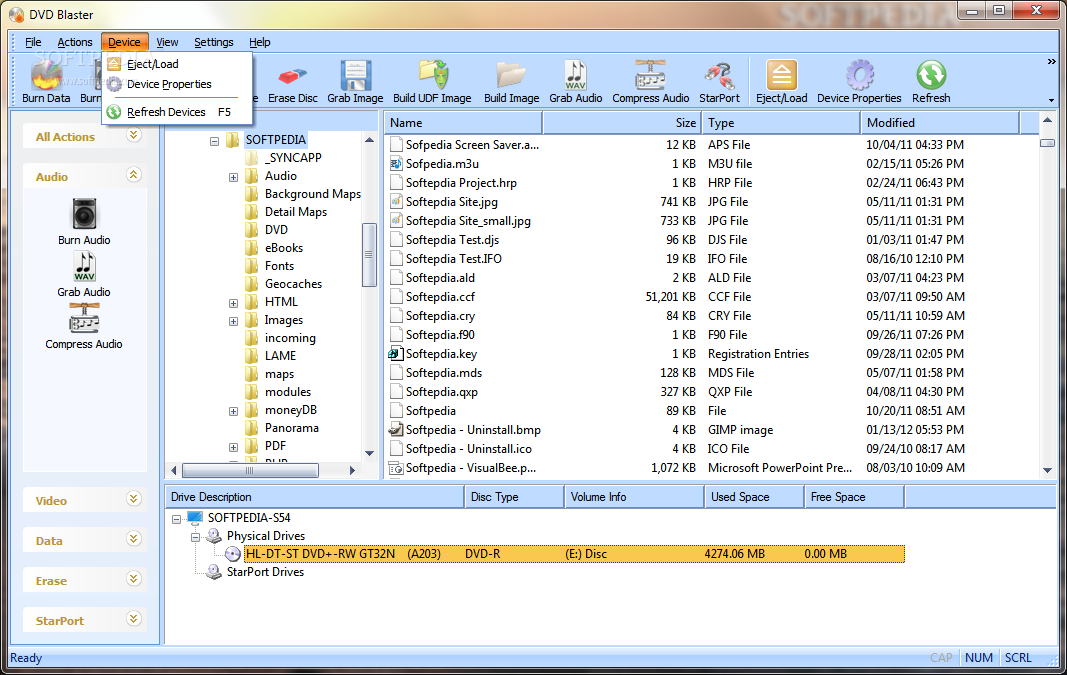Select the Geocaches folder
This screenshot has height=675, width=1067.
[293, 284]
